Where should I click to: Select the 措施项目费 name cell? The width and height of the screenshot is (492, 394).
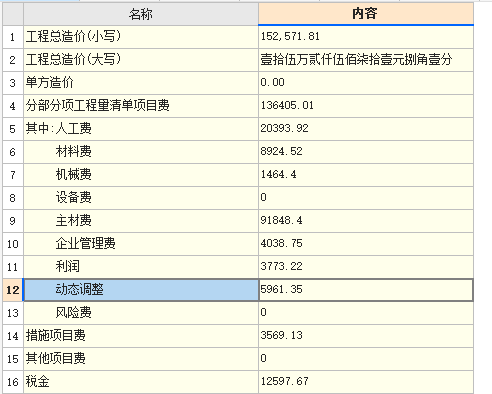coord(141,336)
